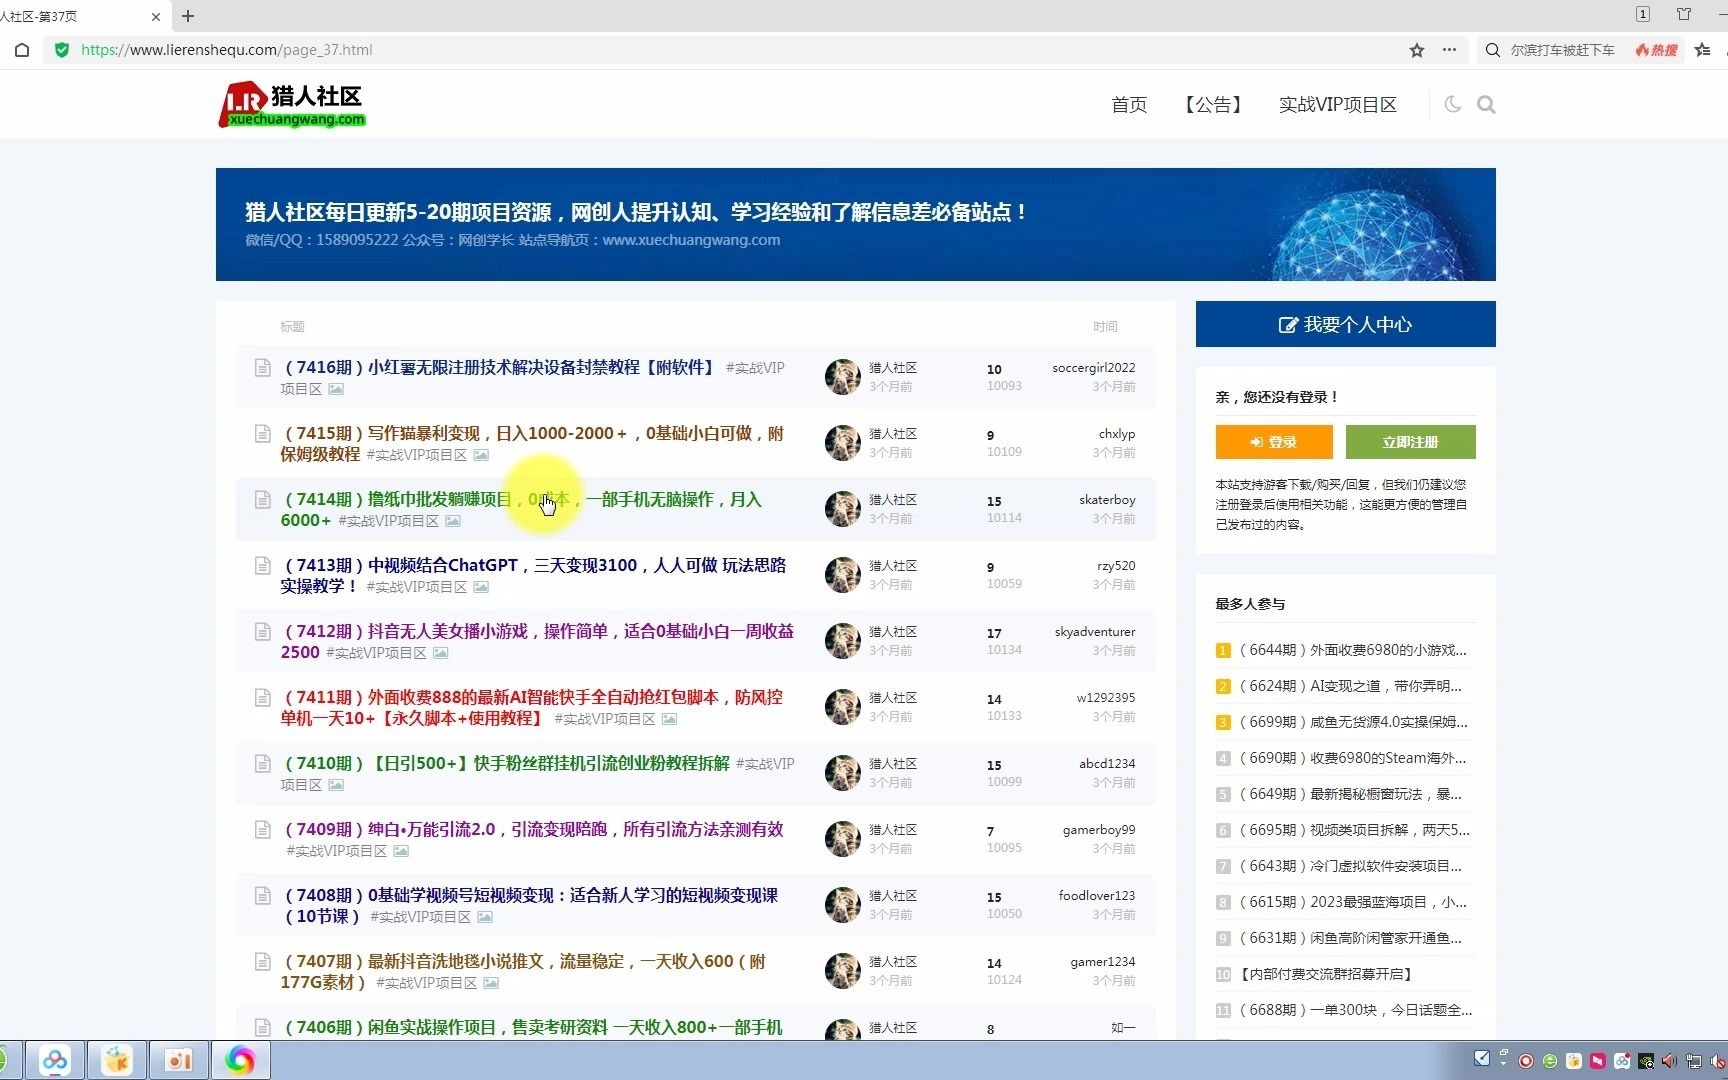Screen dimensions: 1728x1080
Task: Click the 猎人社区 site logo
Action: 292,105
